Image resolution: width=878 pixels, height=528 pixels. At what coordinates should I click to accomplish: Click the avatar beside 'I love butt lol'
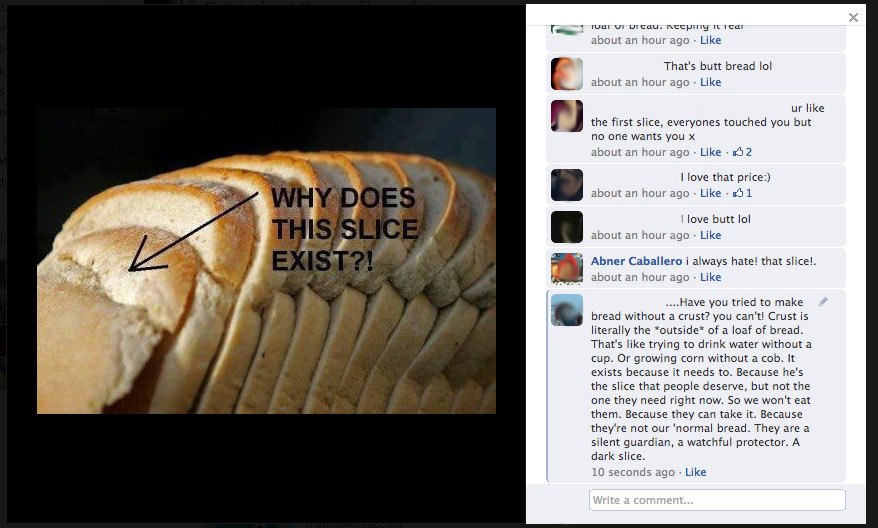tap(567, 227)
